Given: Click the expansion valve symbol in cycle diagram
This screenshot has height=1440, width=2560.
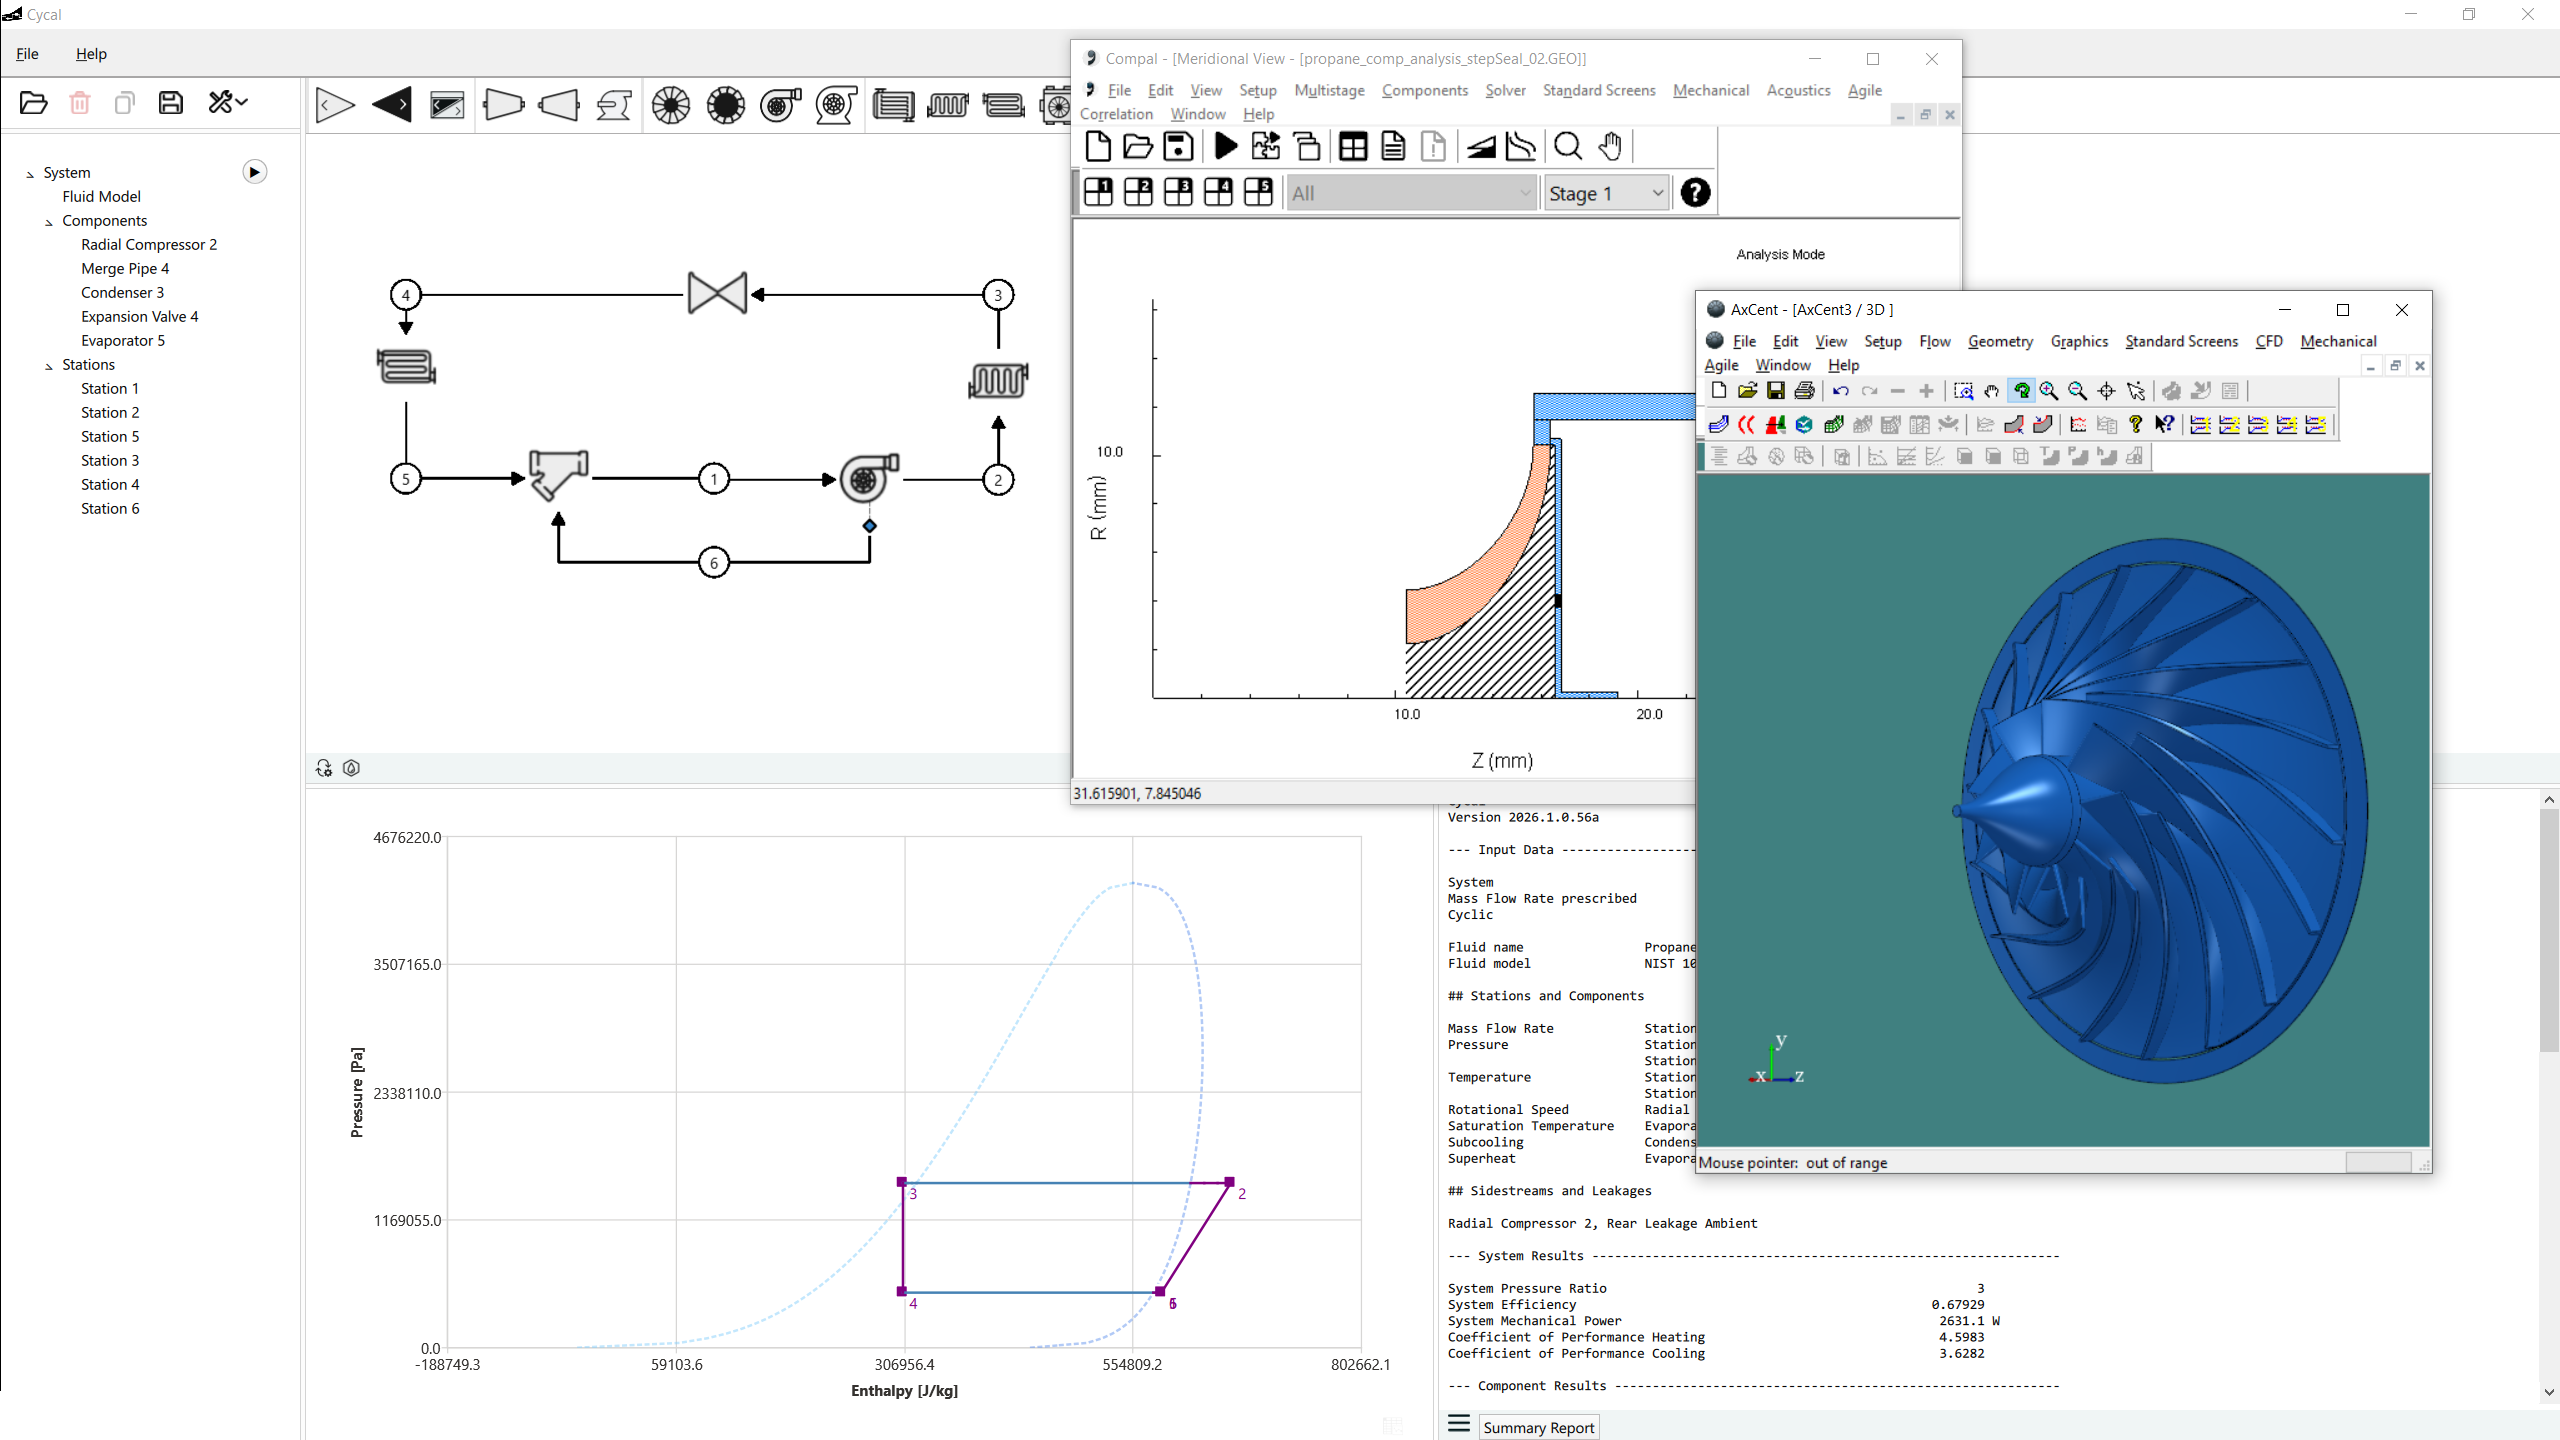Looking at the screenshot, I should point(717,294).
